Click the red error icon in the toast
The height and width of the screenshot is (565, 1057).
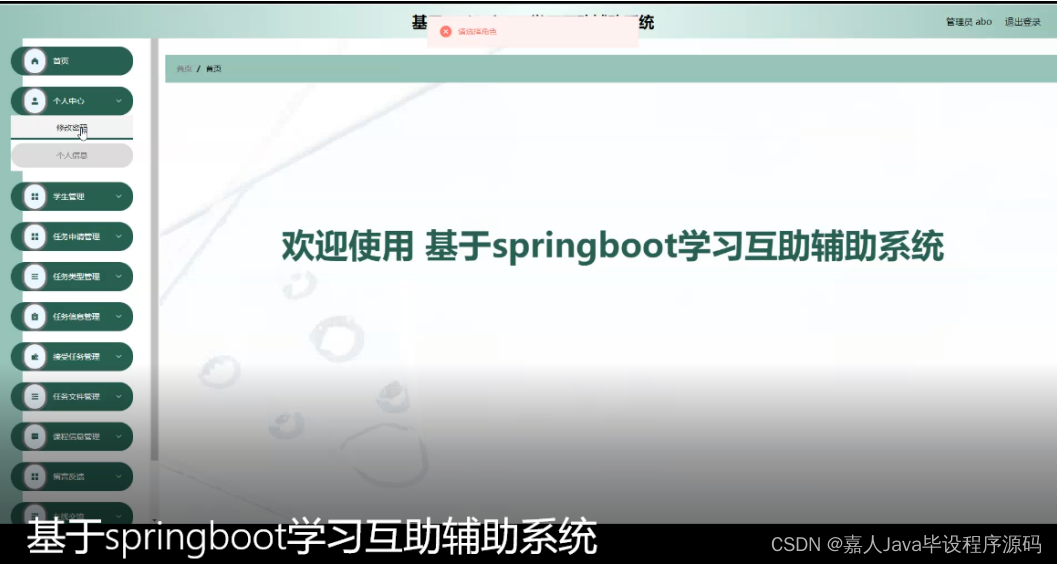pyautogui.click(x=446, y=32)
